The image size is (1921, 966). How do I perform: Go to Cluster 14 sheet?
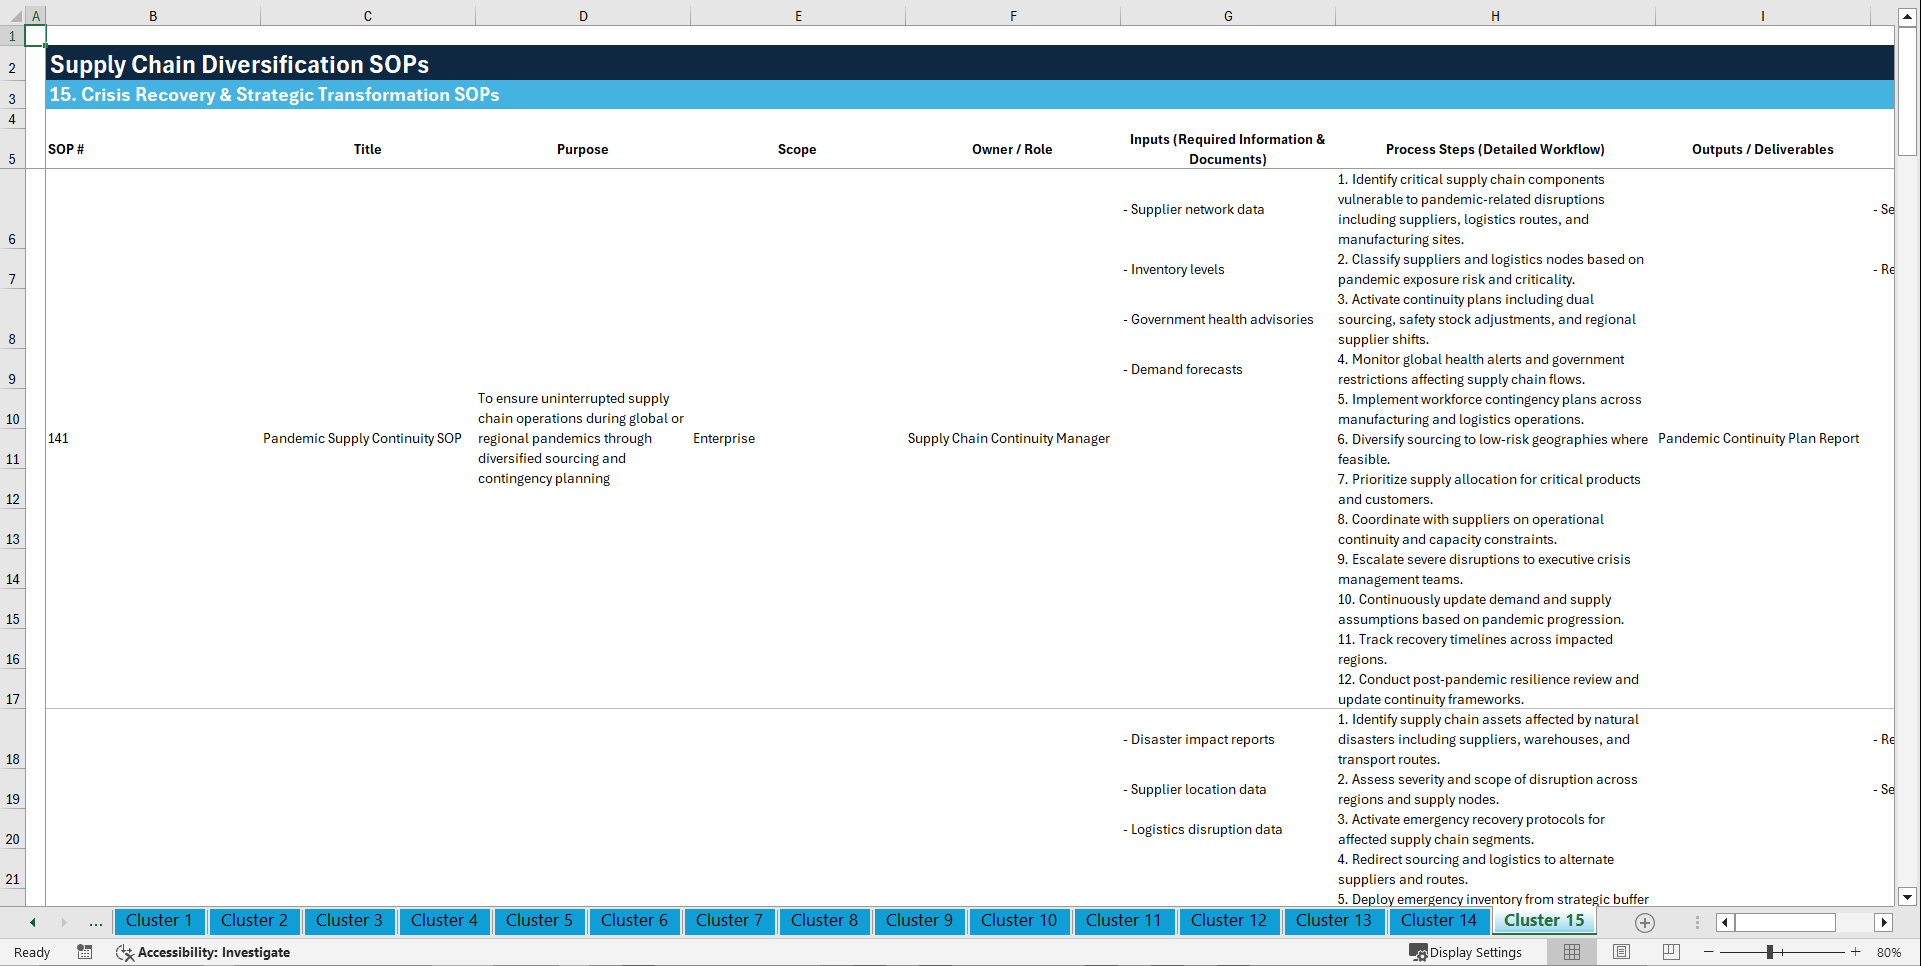(1439, 921)
